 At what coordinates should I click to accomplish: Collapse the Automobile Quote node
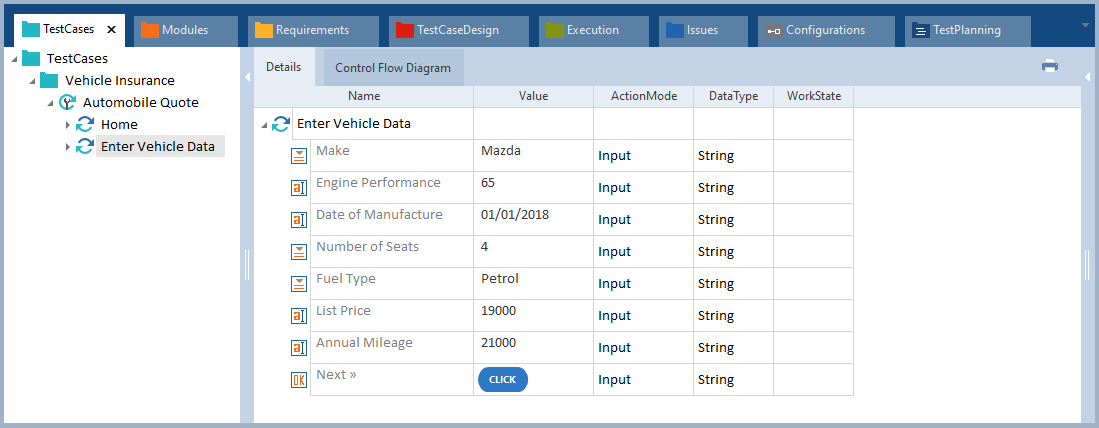(x=50, y=103)
